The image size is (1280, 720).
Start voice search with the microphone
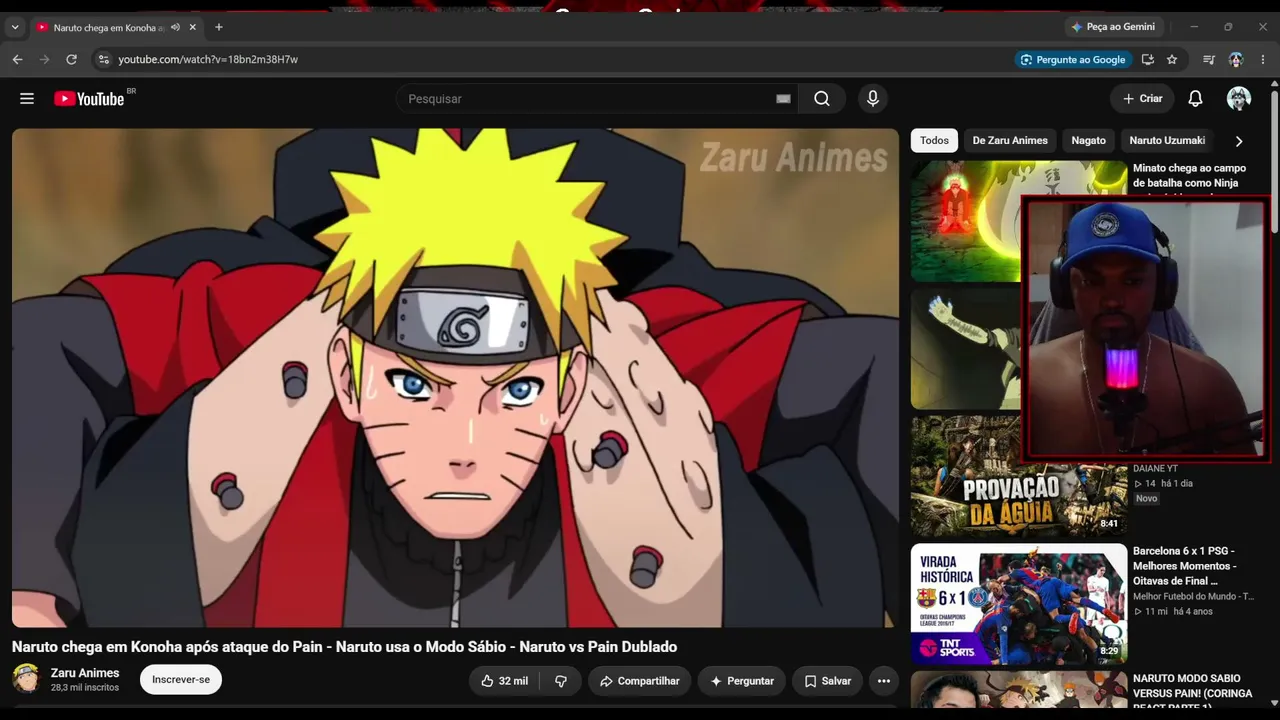tap(873, 99)
